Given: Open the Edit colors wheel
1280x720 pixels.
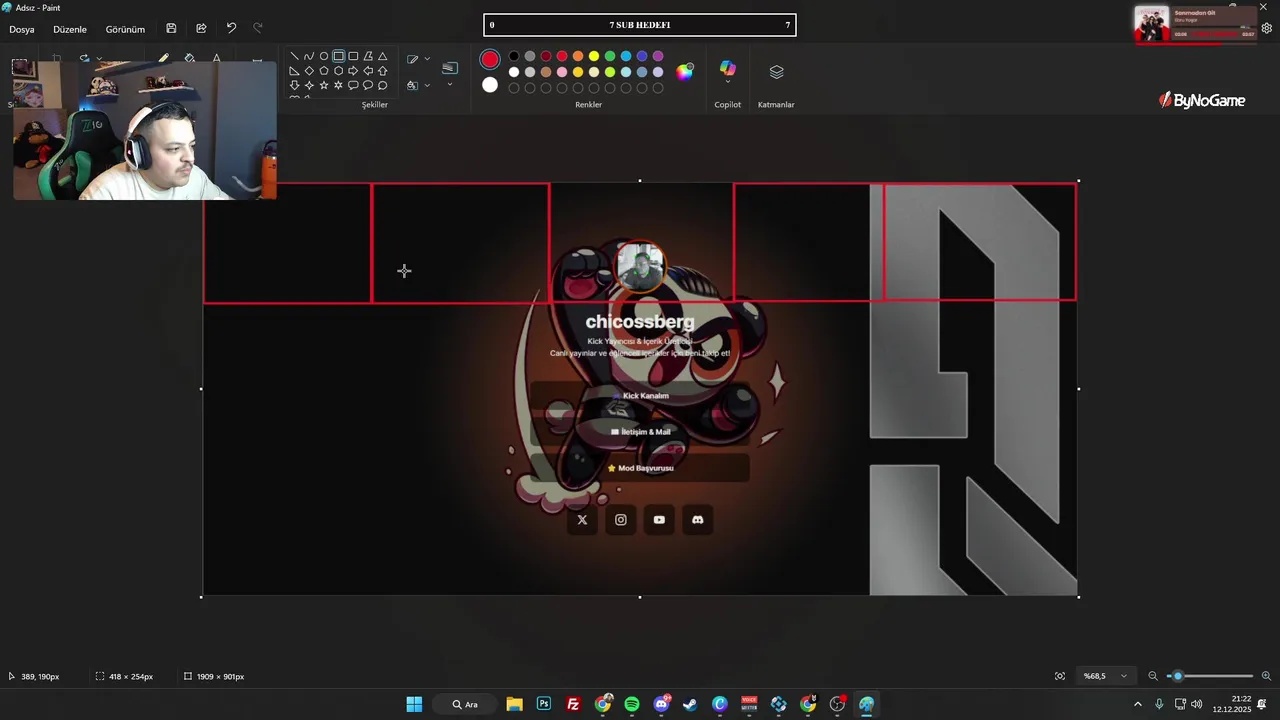Looking at the screenshot, I should pyautogui.click(x=684, y=71).
